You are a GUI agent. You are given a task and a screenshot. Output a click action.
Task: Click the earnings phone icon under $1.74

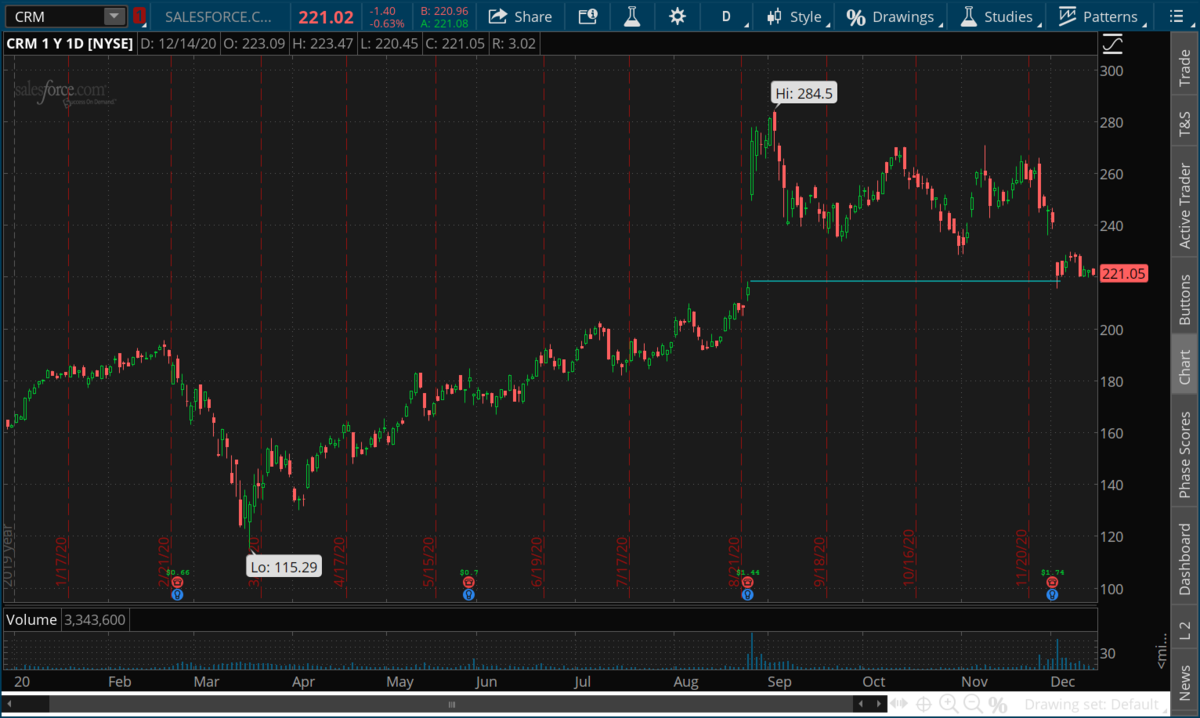1052,582
